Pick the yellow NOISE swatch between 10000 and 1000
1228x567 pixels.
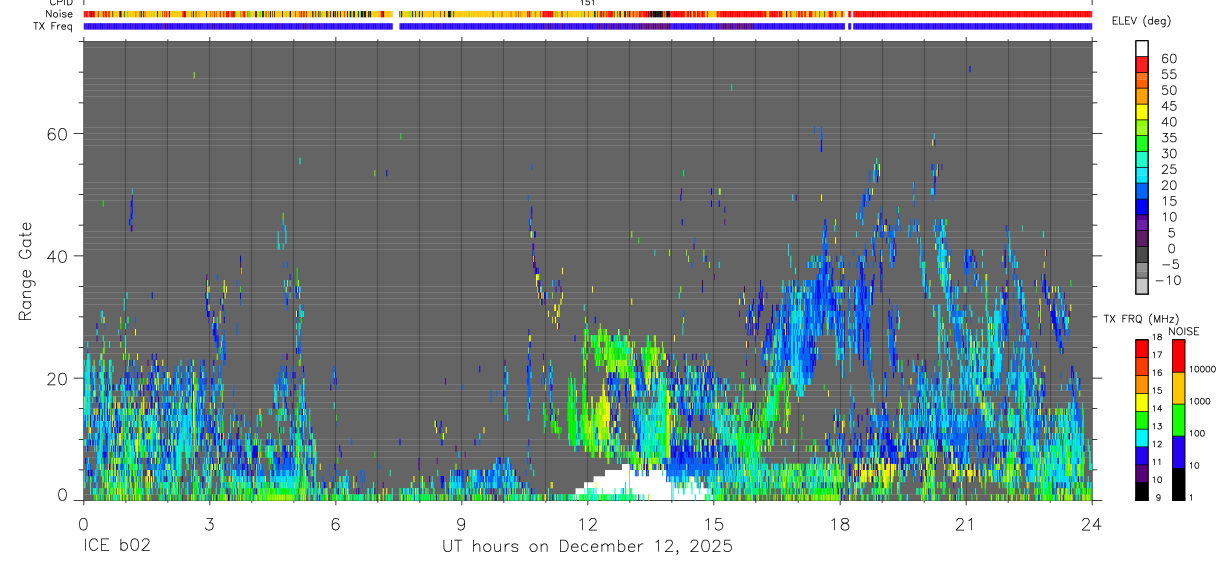1178,387
